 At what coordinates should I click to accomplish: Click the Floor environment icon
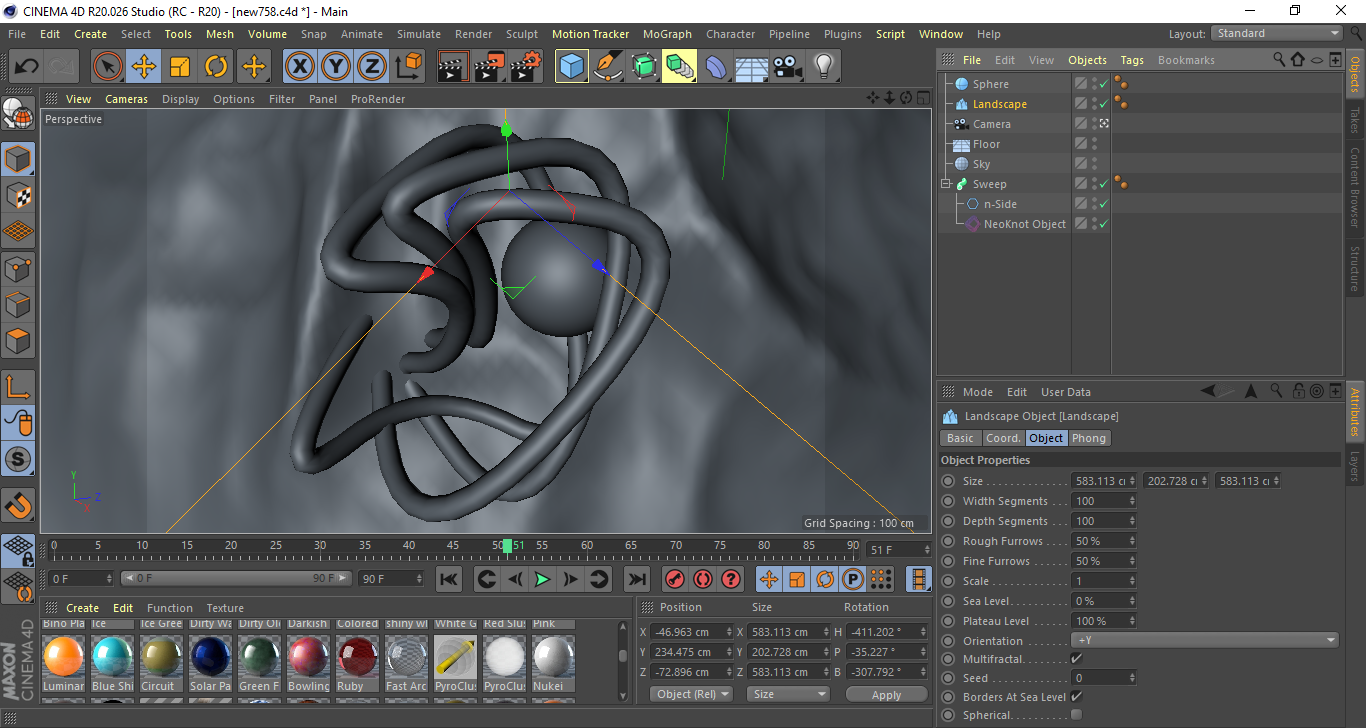point(752,67)
